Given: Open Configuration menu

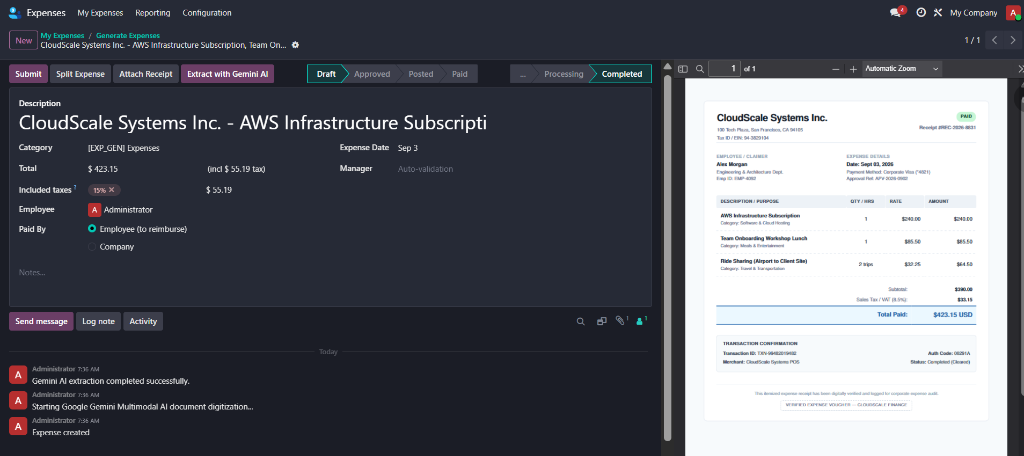Looking at the screenshot, I should [x=206, y=12].
